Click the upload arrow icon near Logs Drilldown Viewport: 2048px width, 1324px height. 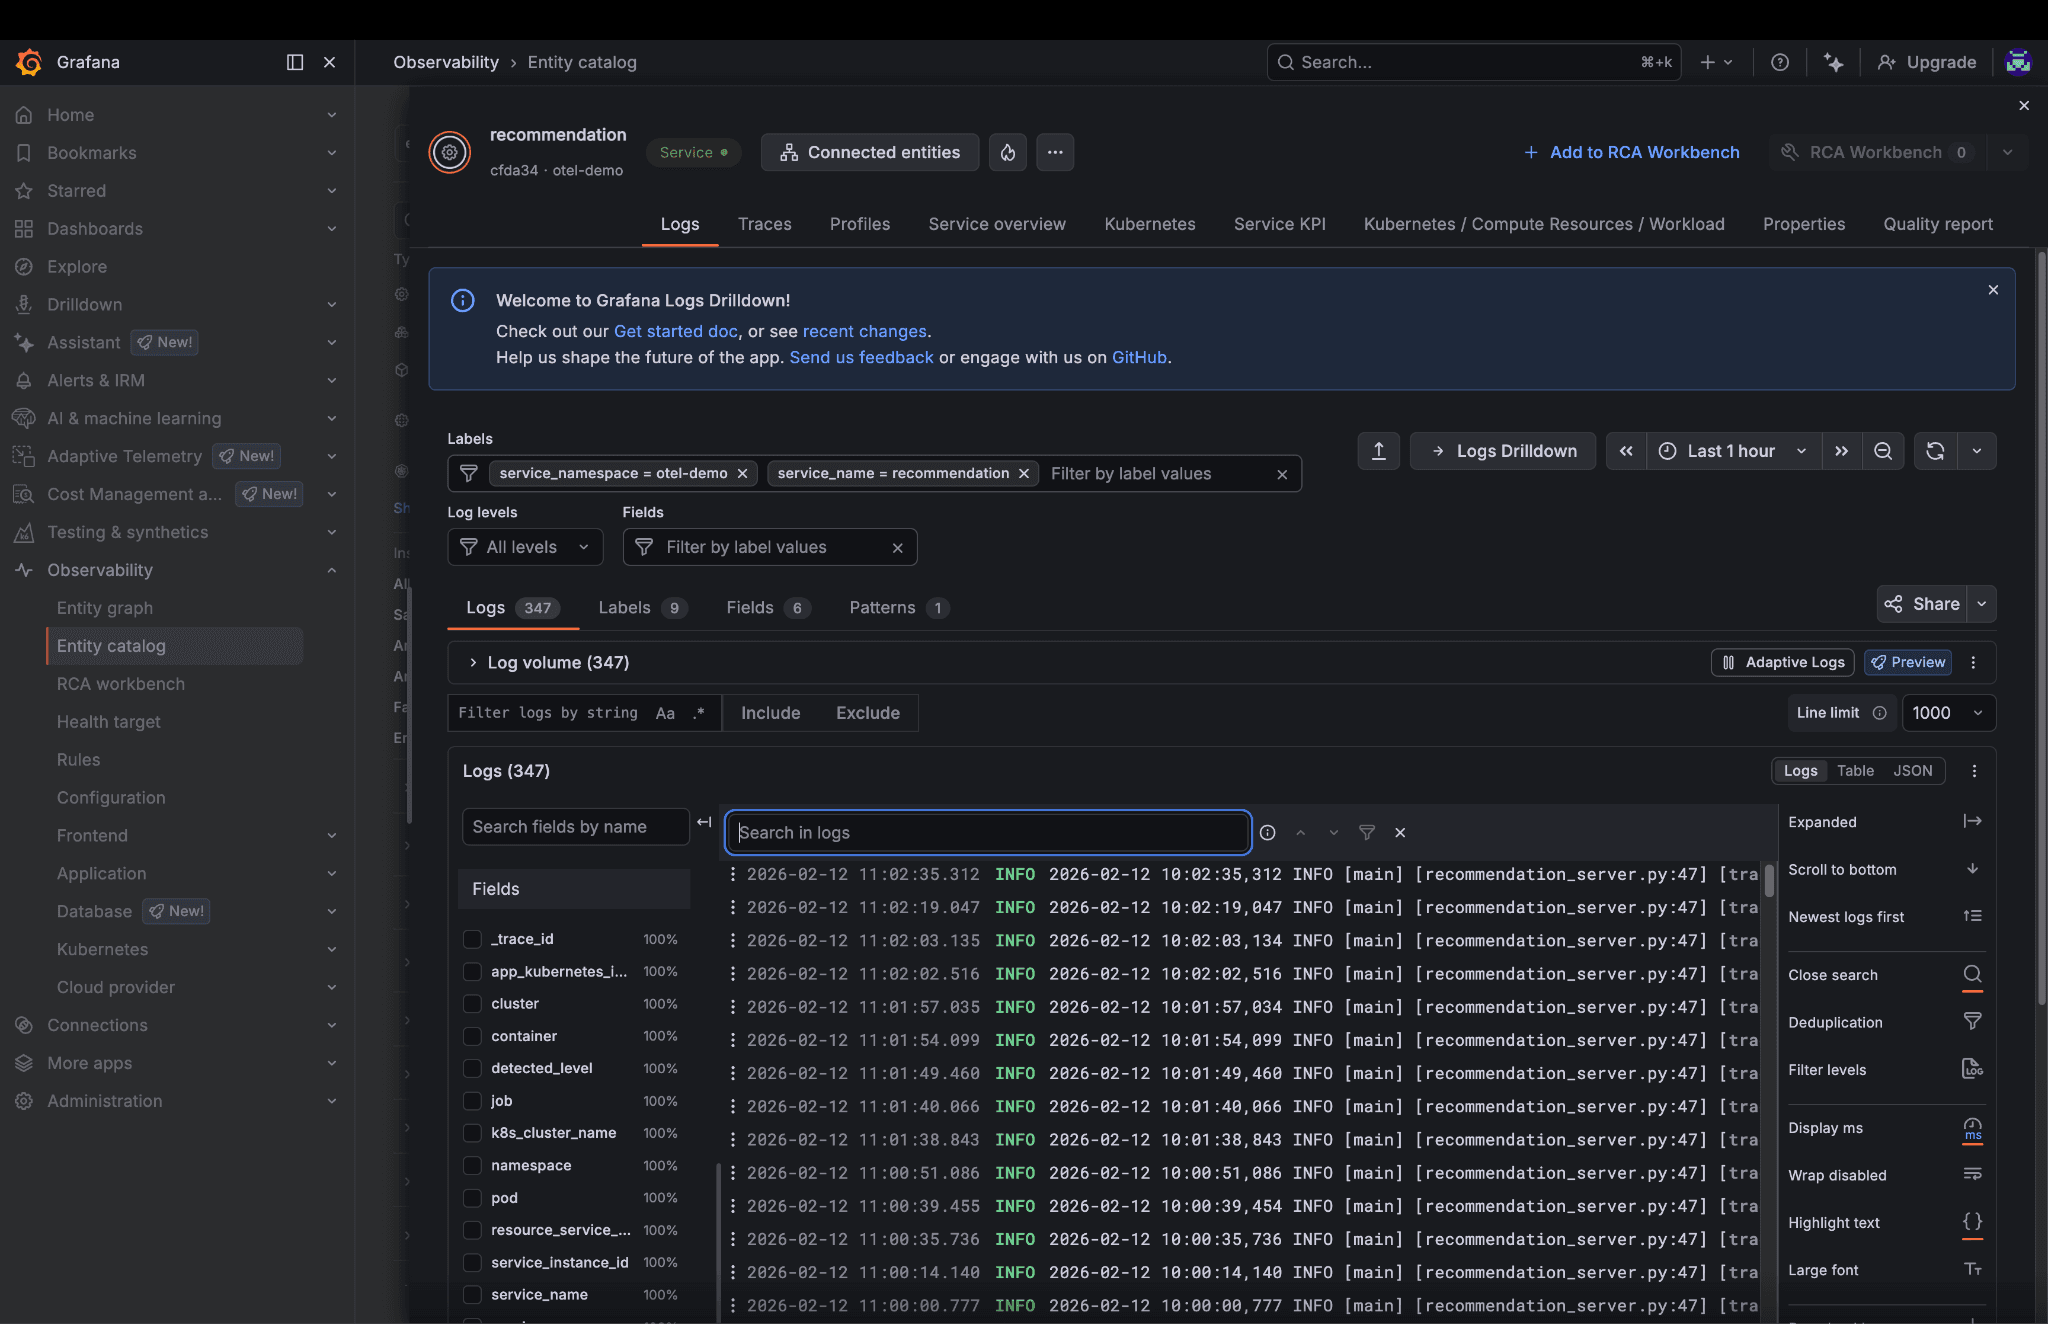coord(1378,451)
